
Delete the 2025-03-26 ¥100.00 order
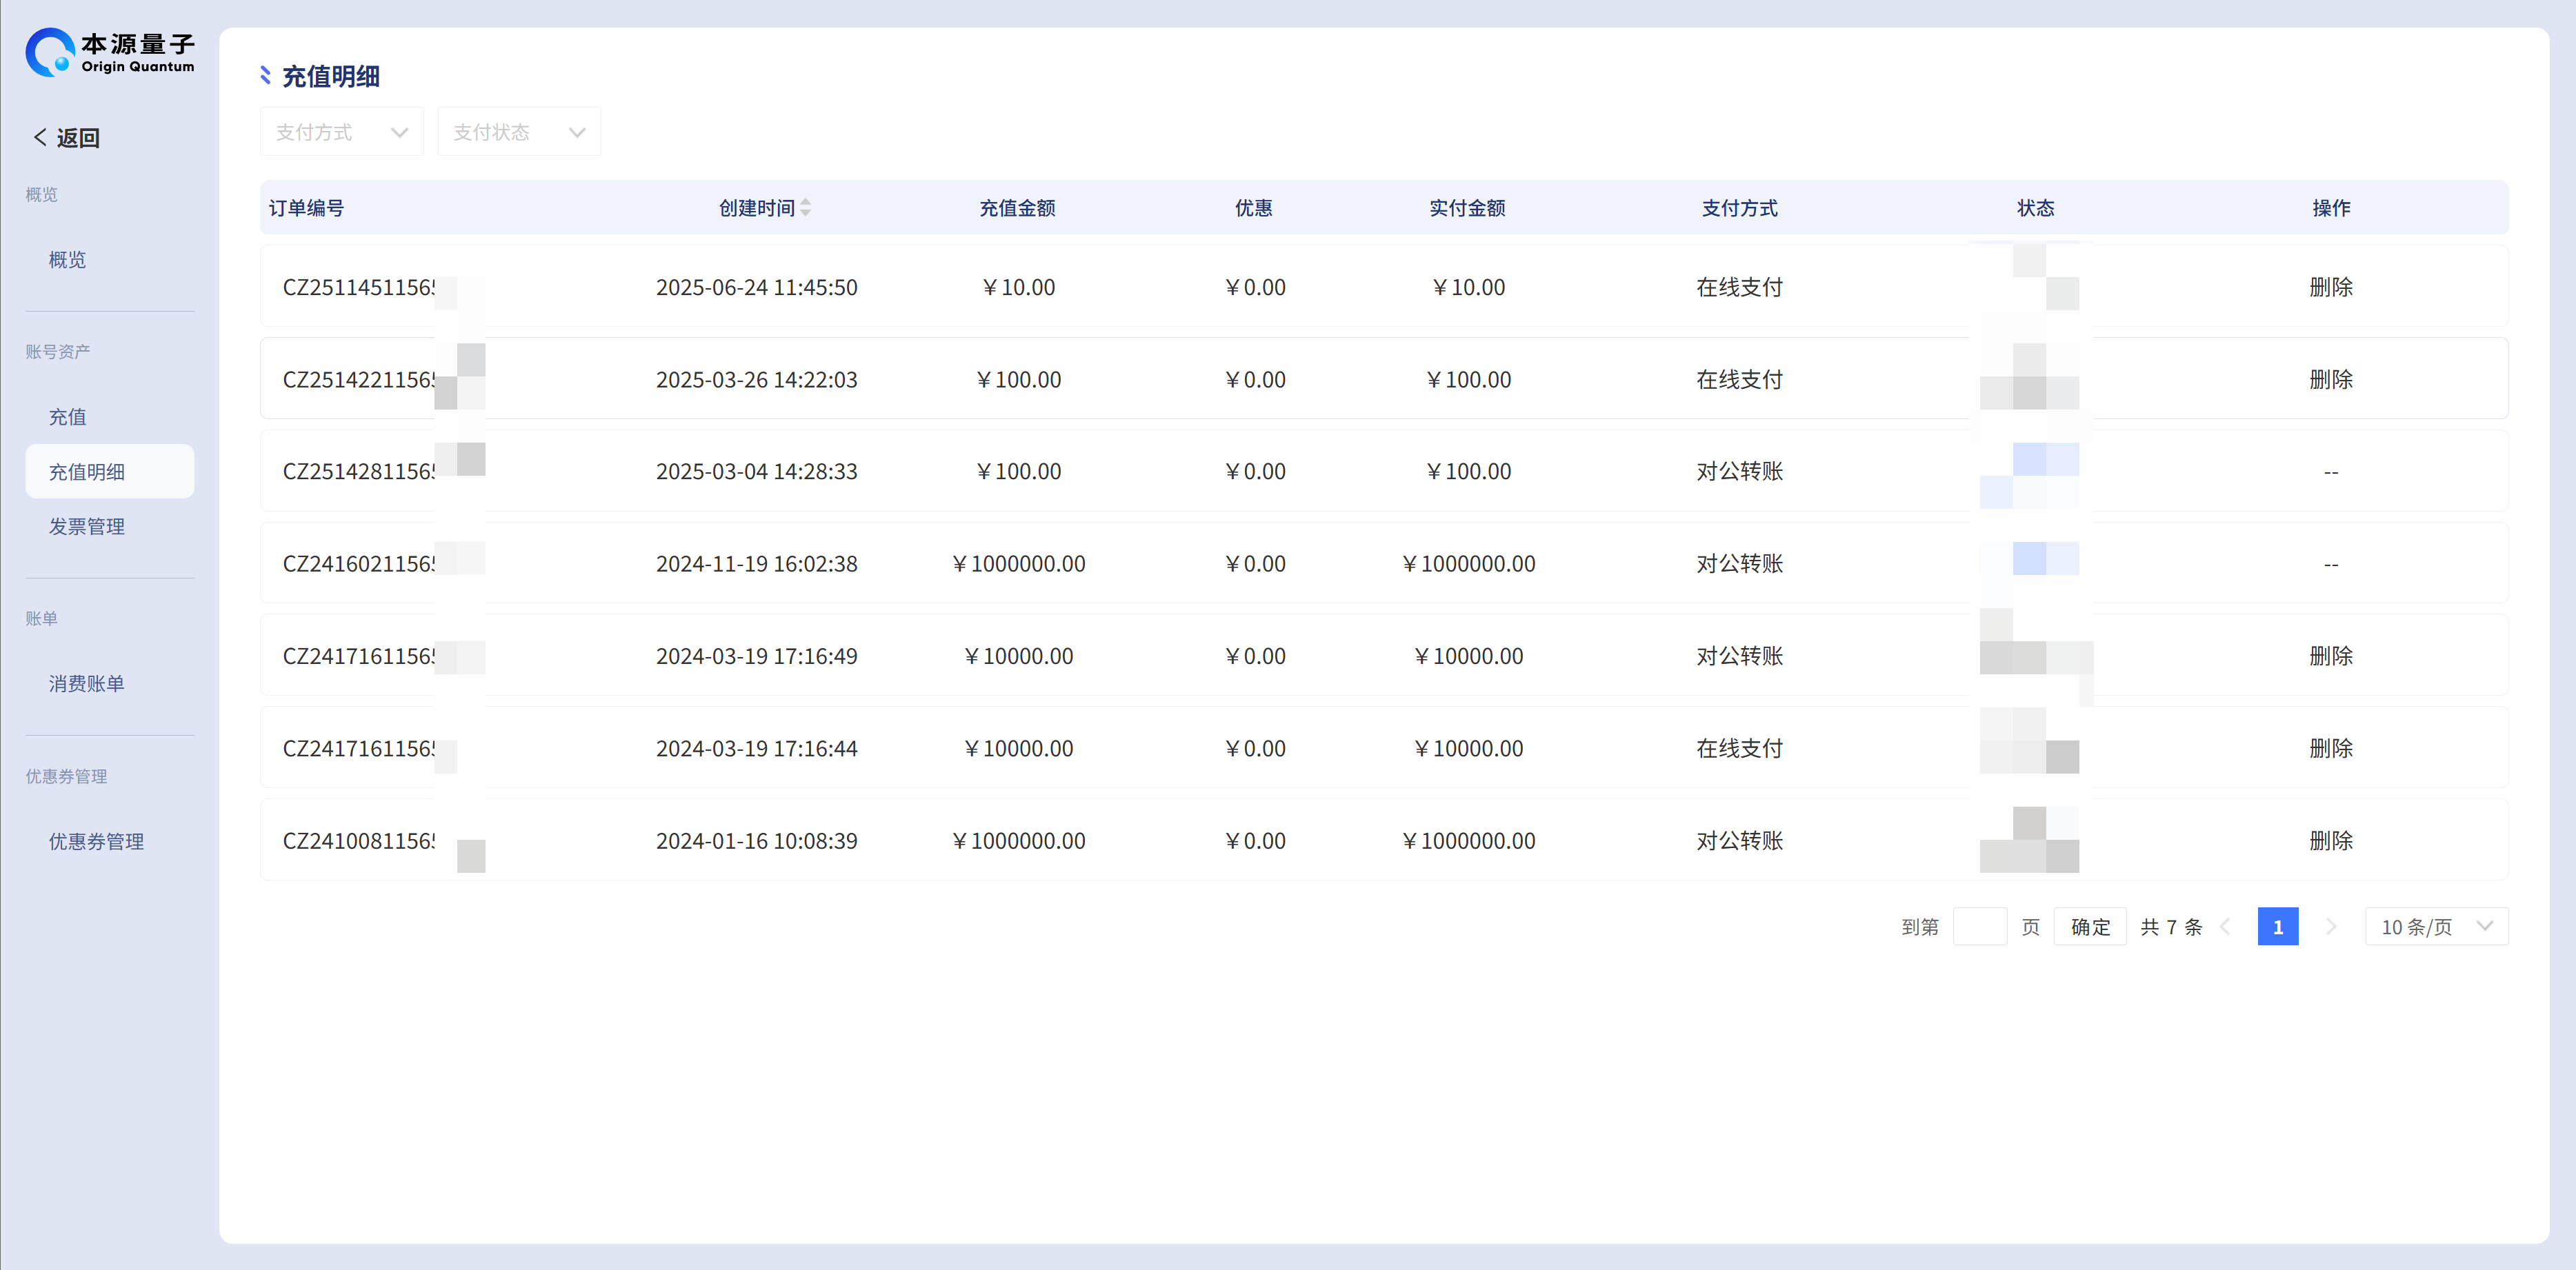pos(2330,380)
